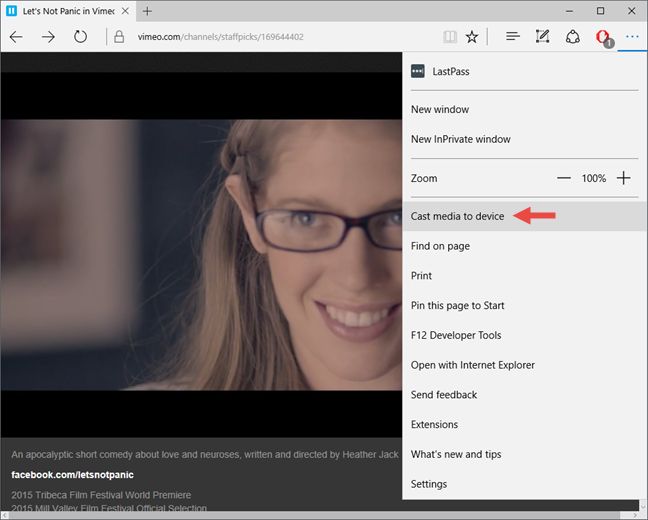Close the More actions ellipsis menu
The height and width of the screenshot is (520, 648).
[632, 37]
